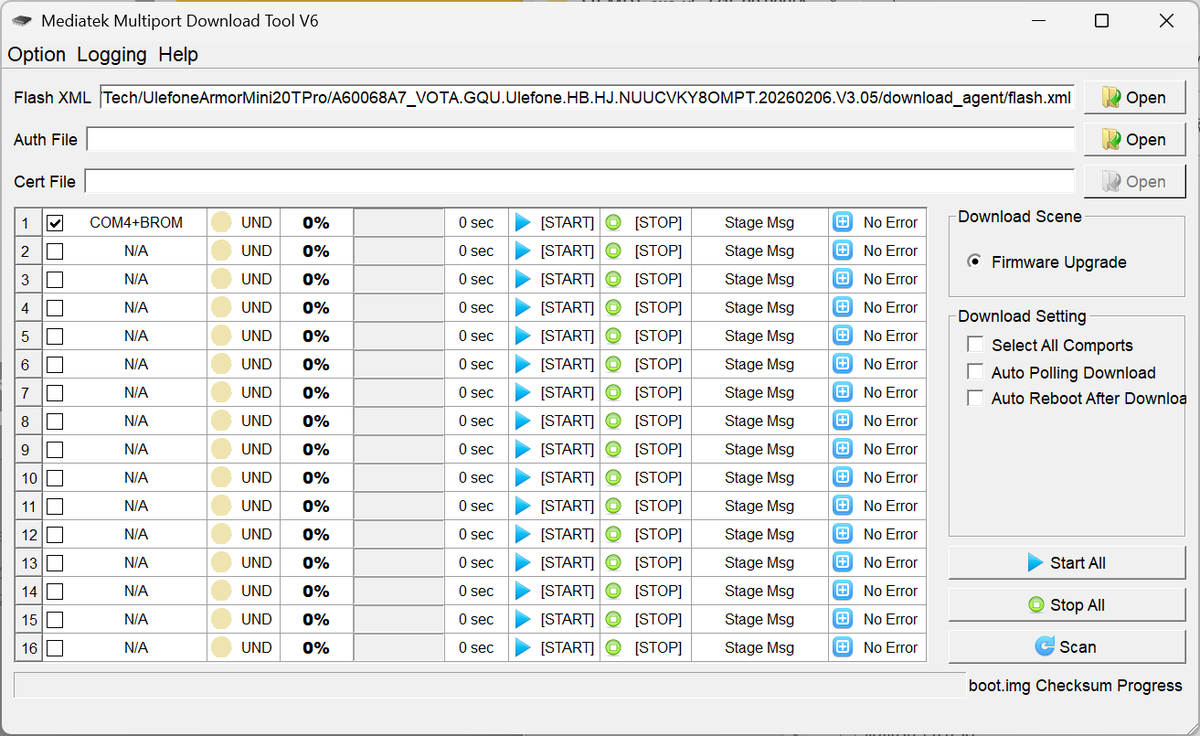Viewport: 1200px width, 736px height.
Task: Click the Stop All button
Action: 1067,605
